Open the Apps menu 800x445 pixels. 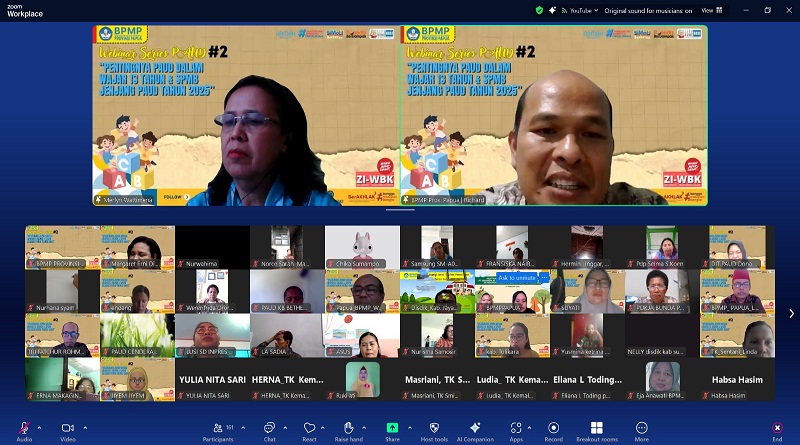(516, 431)
